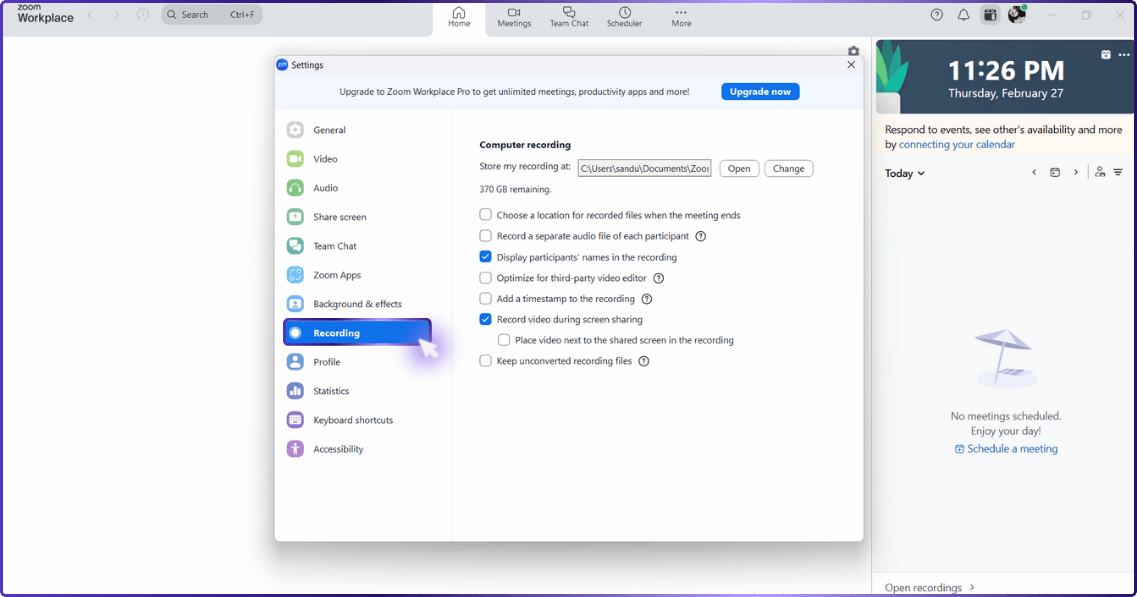Open Statistics chart icon
This screenshot has height=597, width=1137.
295,391
